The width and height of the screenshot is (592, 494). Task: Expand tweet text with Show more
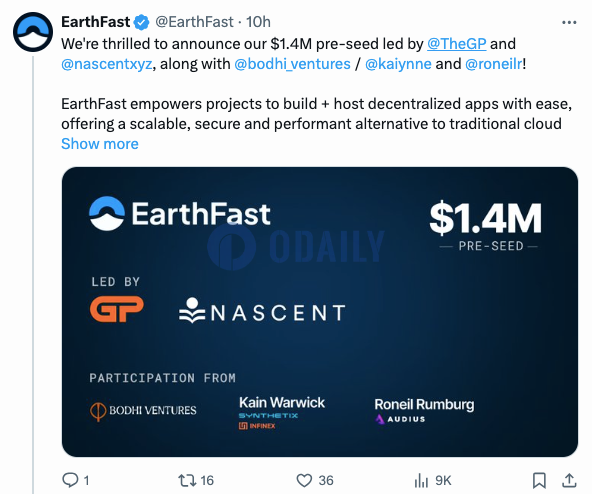pos(100,144)
